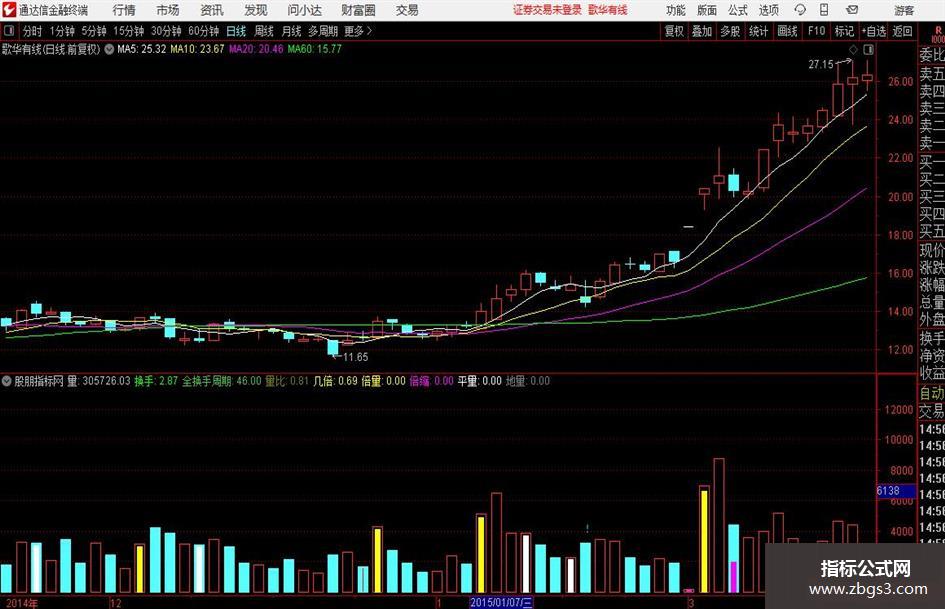Click the MA20: 20.46 indicator value
This screenshot has height=609, width=945.
click(256, 49)
